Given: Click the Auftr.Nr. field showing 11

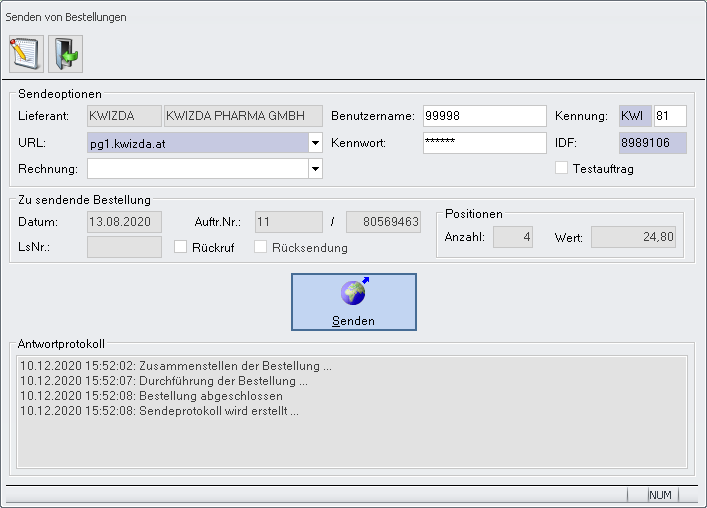Looking at the screenshot, I should pos(288,221).
